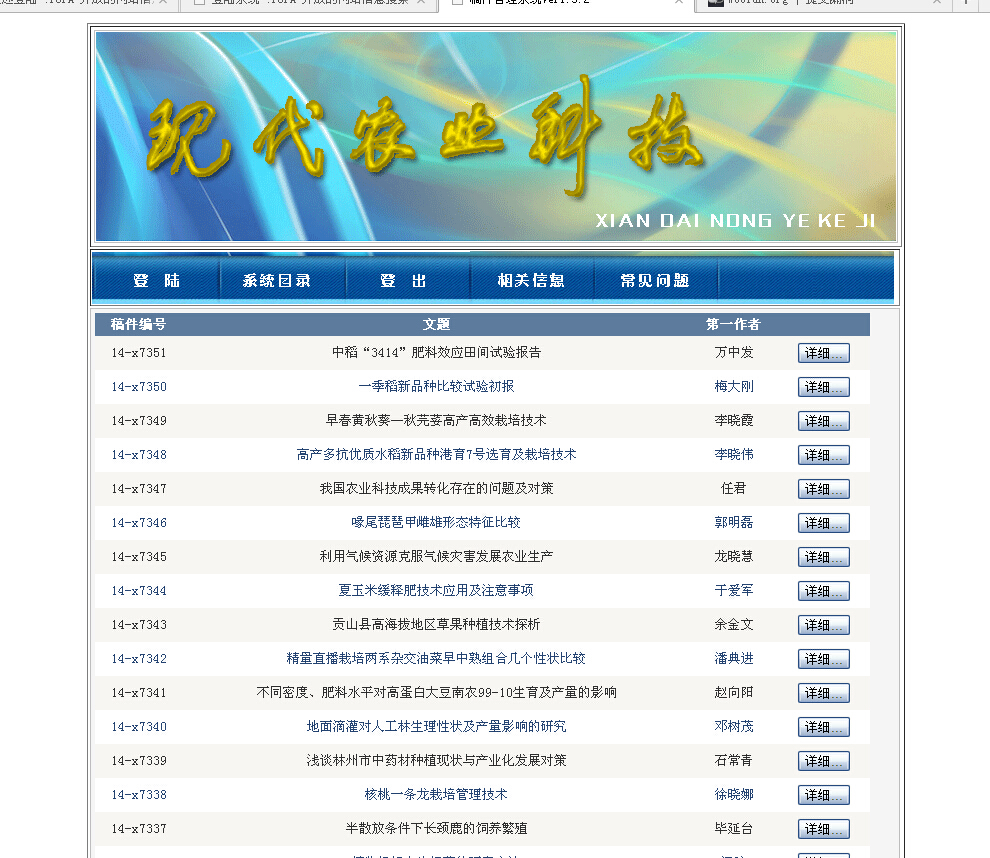Click title 一季稻新品种比较试验初报
This screenshot has height=858, width=990.
point(436,386)
